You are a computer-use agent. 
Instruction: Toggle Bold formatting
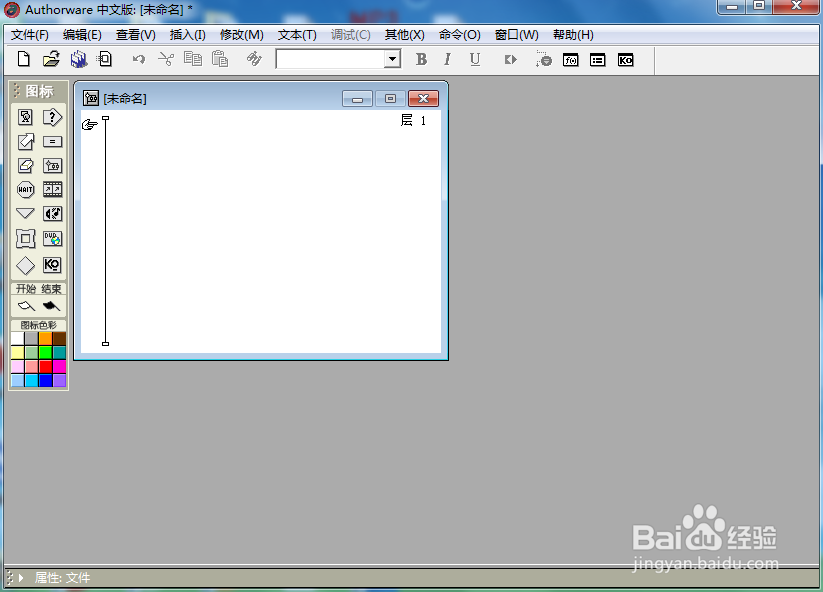pos(421,59)
